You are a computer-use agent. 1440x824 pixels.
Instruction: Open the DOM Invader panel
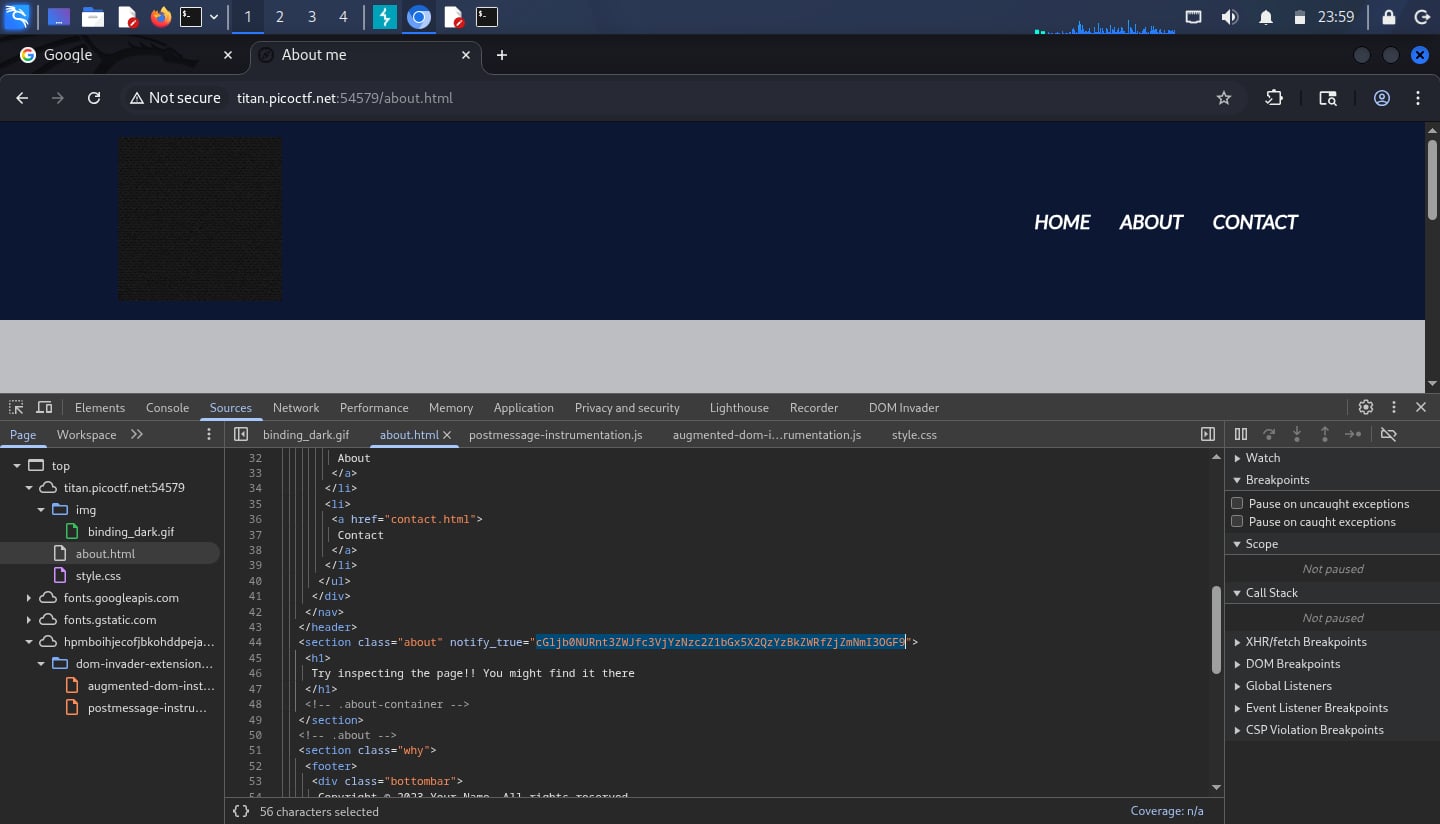coord(903,407)
